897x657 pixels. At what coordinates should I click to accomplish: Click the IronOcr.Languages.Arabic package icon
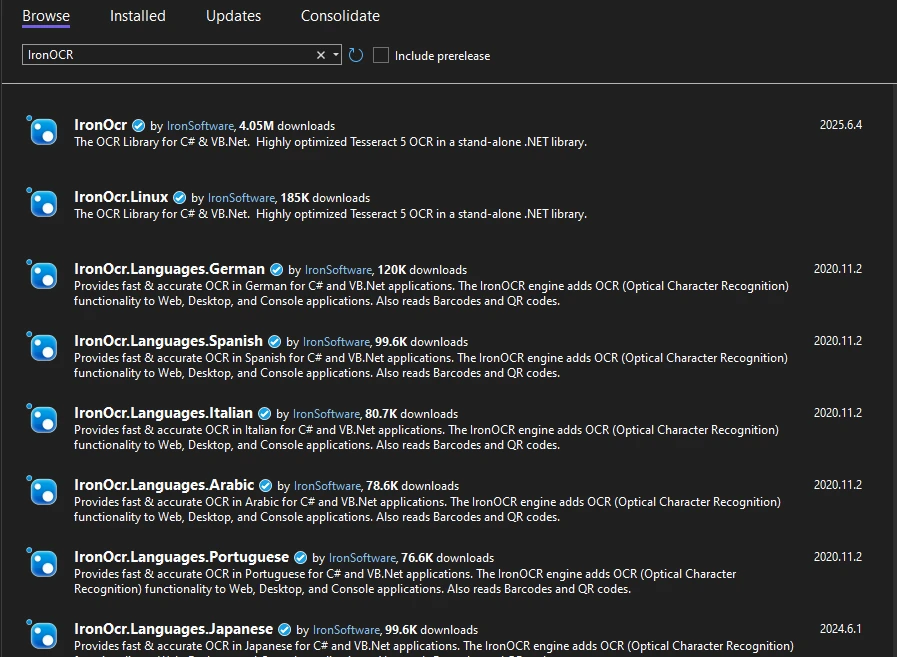(43, 492)
